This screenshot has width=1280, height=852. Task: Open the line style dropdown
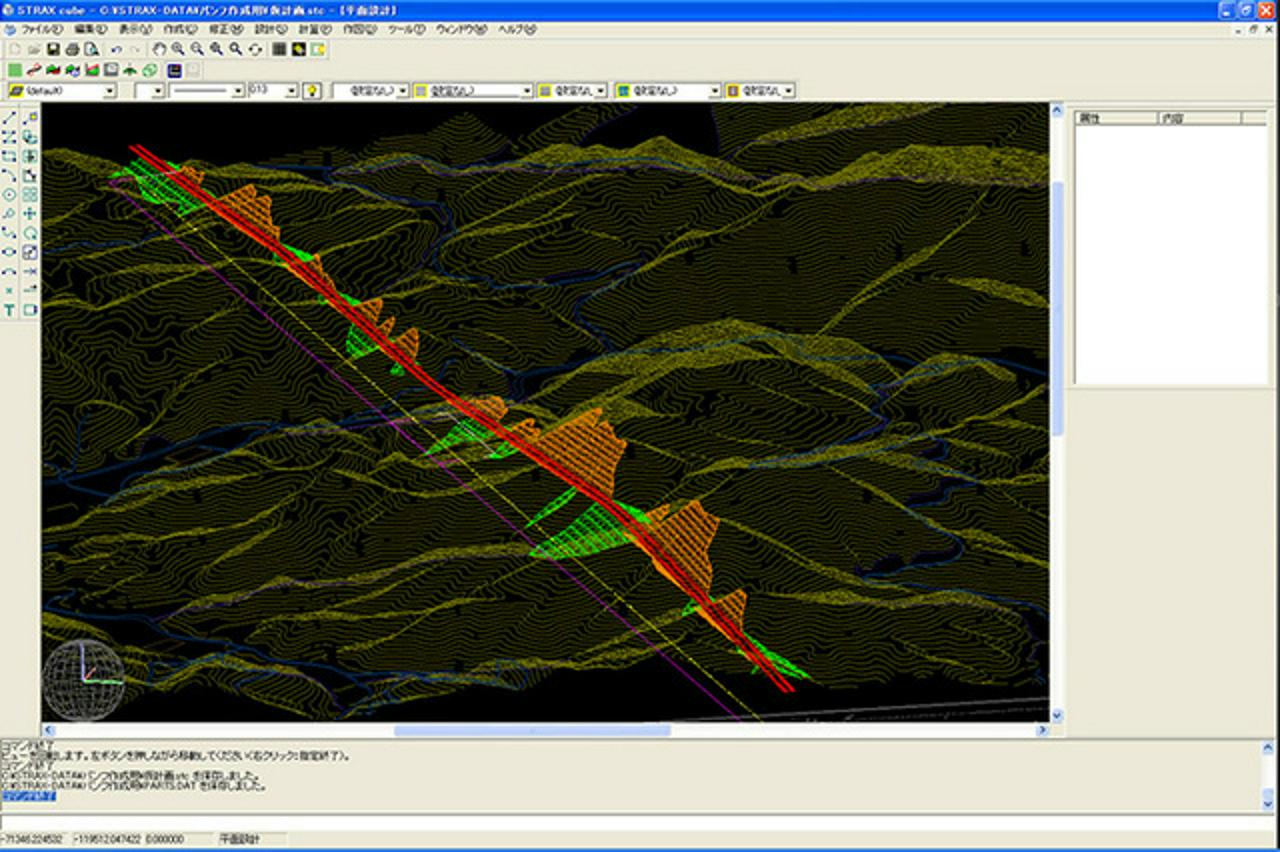click(238, 90)
